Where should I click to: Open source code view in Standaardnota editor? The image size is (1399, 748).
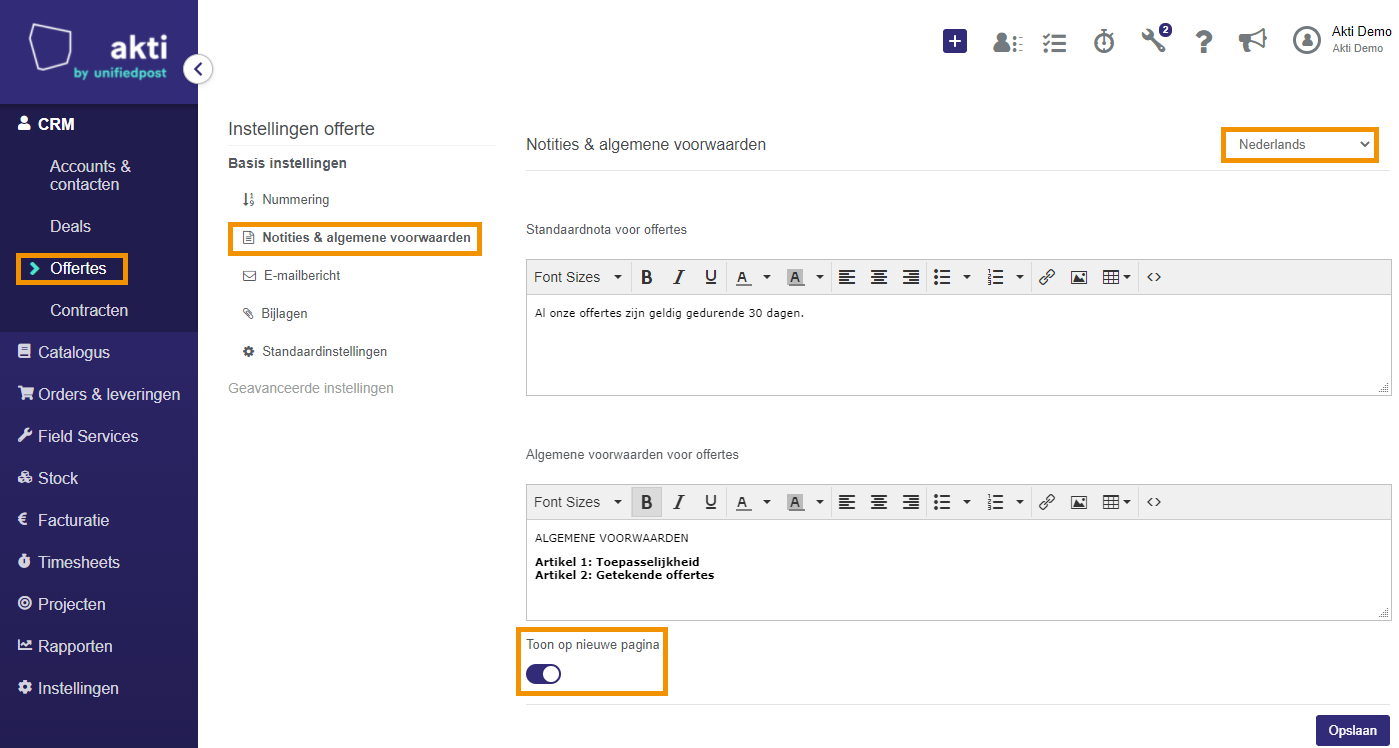pyautogui.click(x=1154, y=277)
